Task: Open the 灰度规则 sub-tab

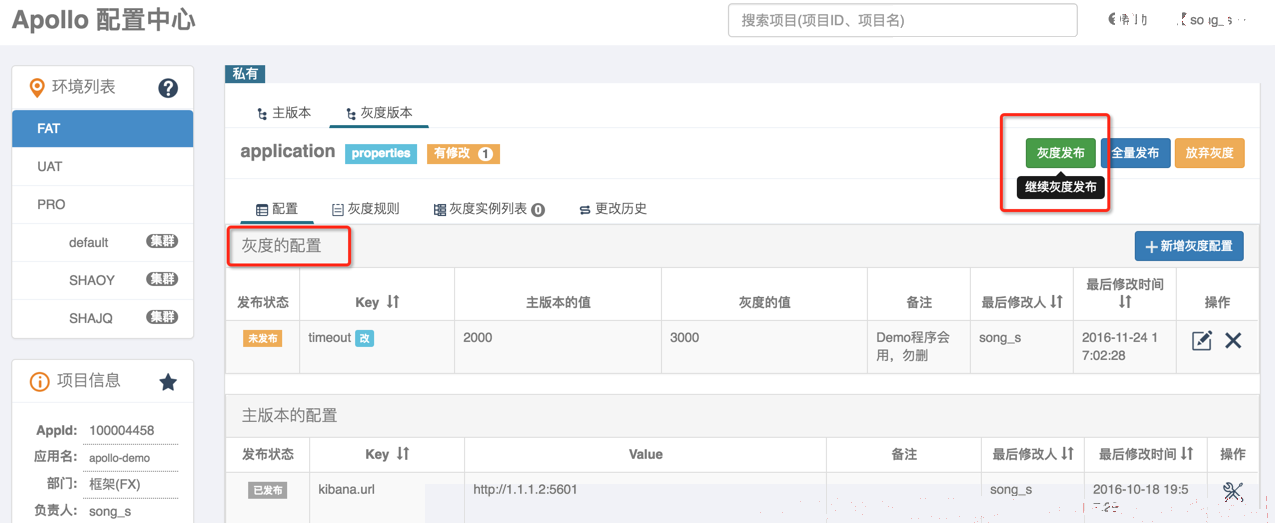Action: coord(365,209)
